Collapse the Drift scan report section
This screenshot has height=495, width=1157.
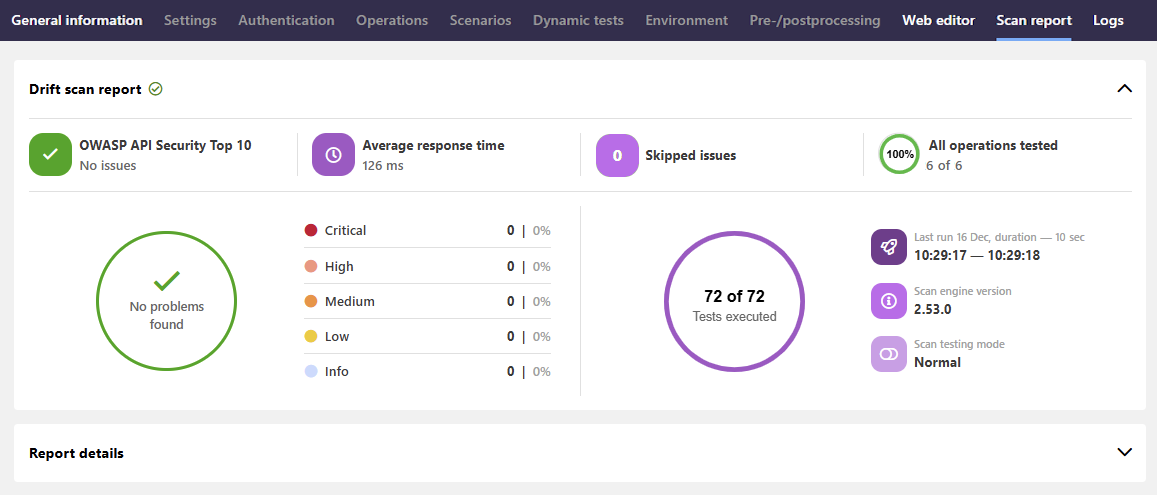pos(1124,89)
